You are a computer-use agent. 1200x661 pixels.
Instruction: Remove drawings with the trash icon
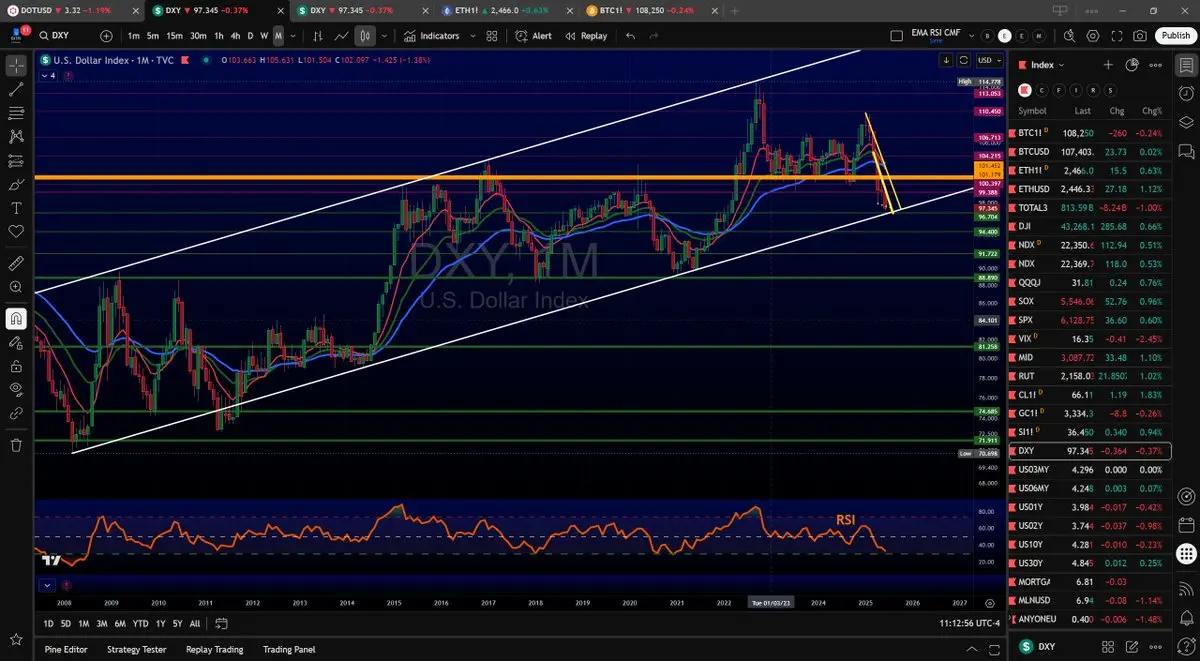point(16,445)
